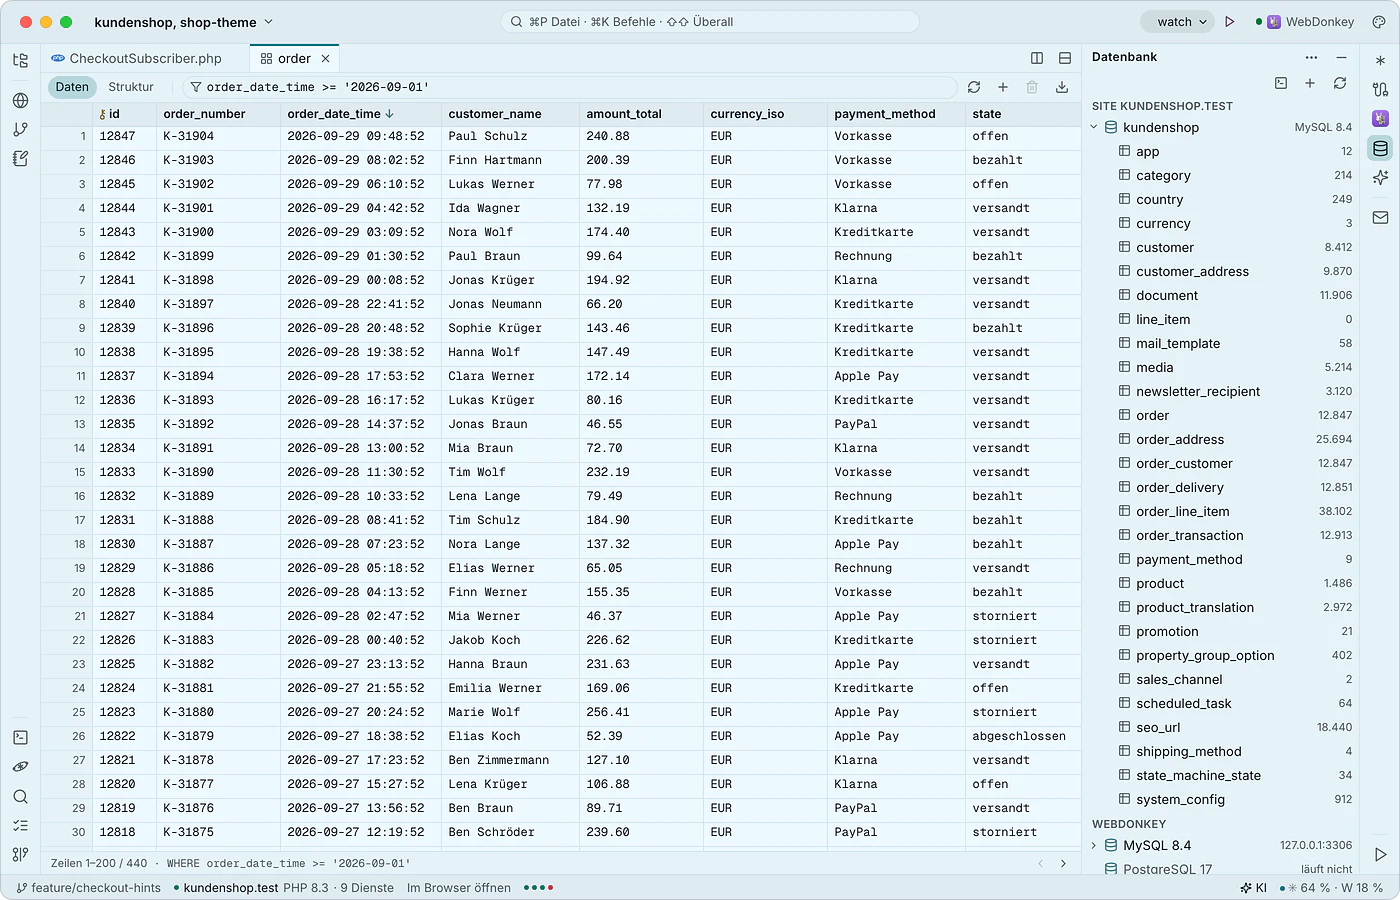Open the project tree icon in left sidebar
The width and height of the screenshot is (1400, 900).
pyautogui.click(x=20, y=61)
